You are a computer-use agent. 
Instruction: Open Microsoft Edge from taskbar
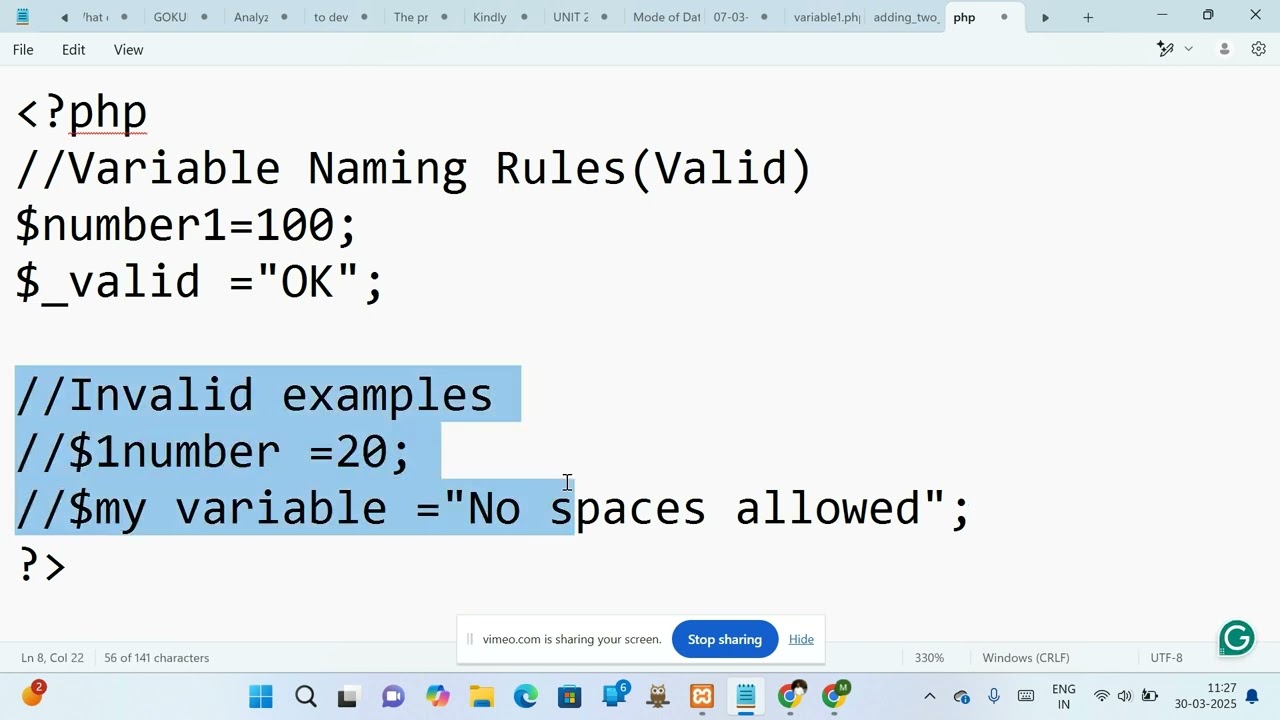[526, 696]
